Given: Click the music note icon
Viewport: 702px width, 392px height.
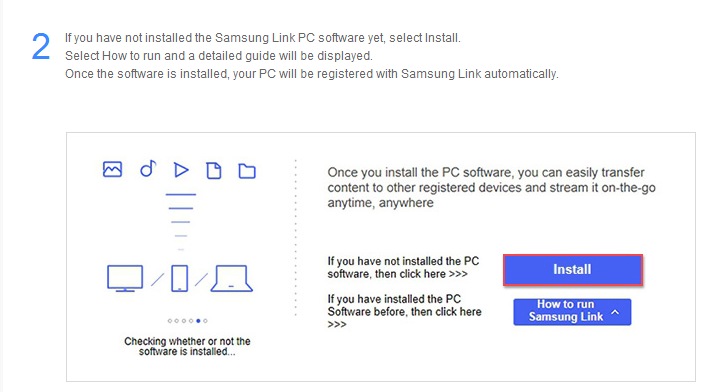Looking at the screenshot, I should point(148,169).
